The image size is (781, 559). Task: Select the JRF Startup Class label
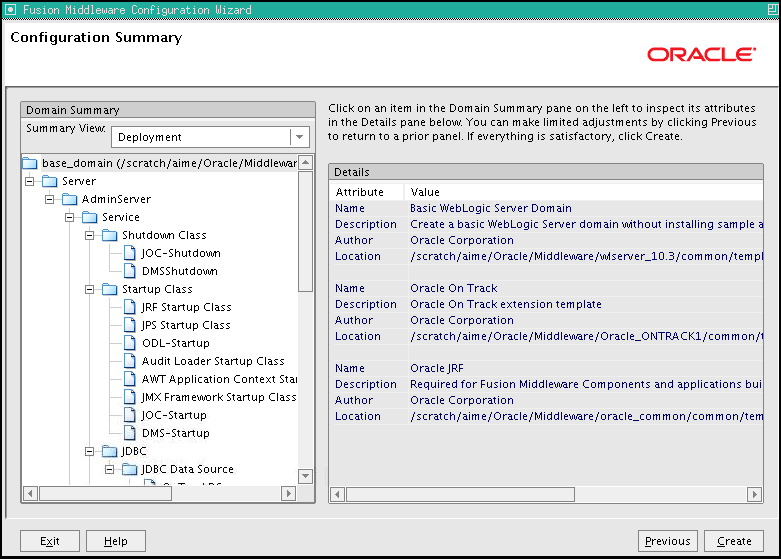pos(186,307)
